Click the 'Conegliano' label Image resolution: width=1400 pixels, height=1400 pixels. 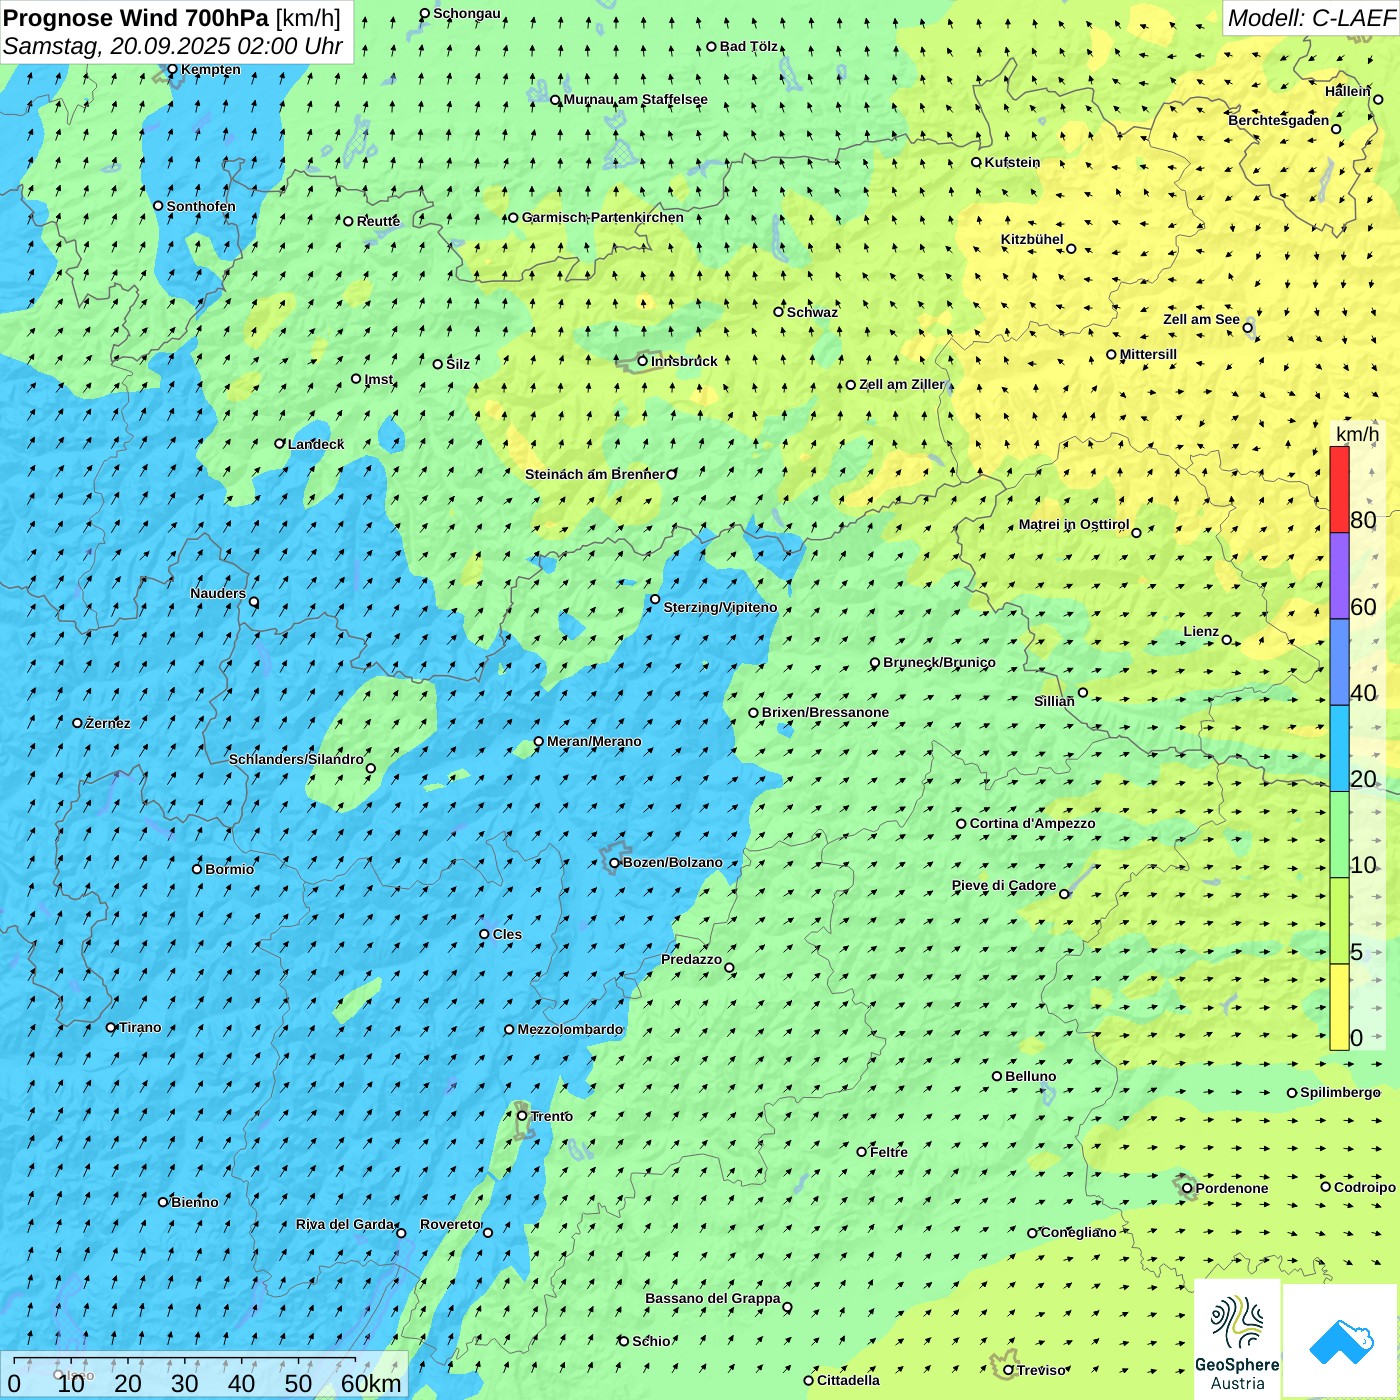(x=1079, y=1232)
